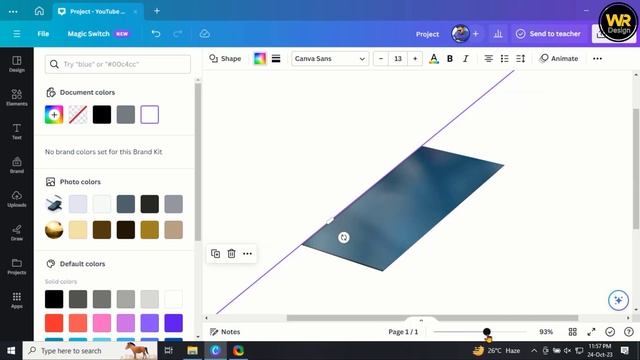Open the help question mark icon
640x360 pixels.
629,332
